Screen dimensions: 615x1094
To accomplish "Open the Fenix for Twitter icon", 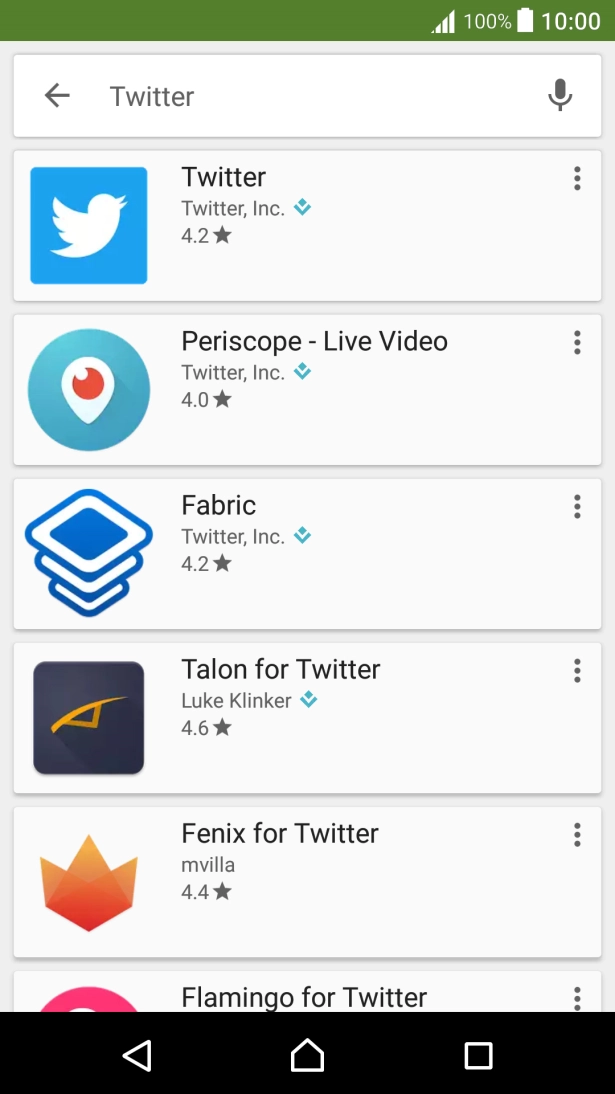I will click(89, 882).
